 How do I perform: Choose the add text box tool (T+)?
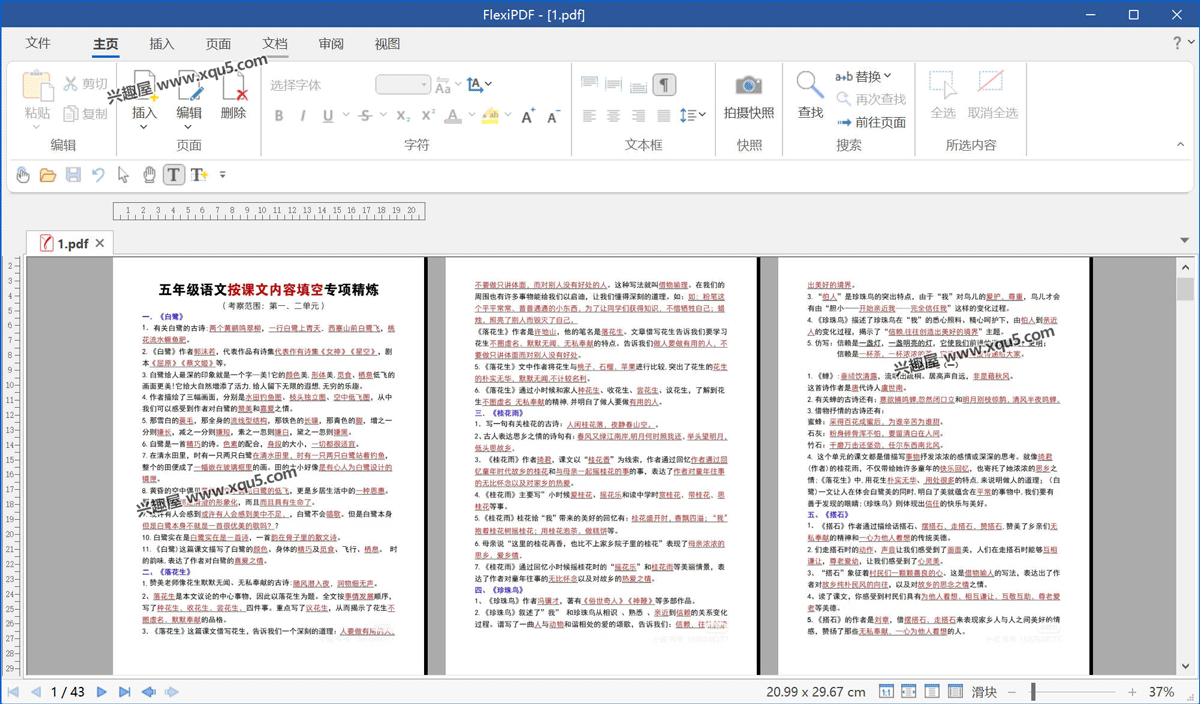(199, 175)
